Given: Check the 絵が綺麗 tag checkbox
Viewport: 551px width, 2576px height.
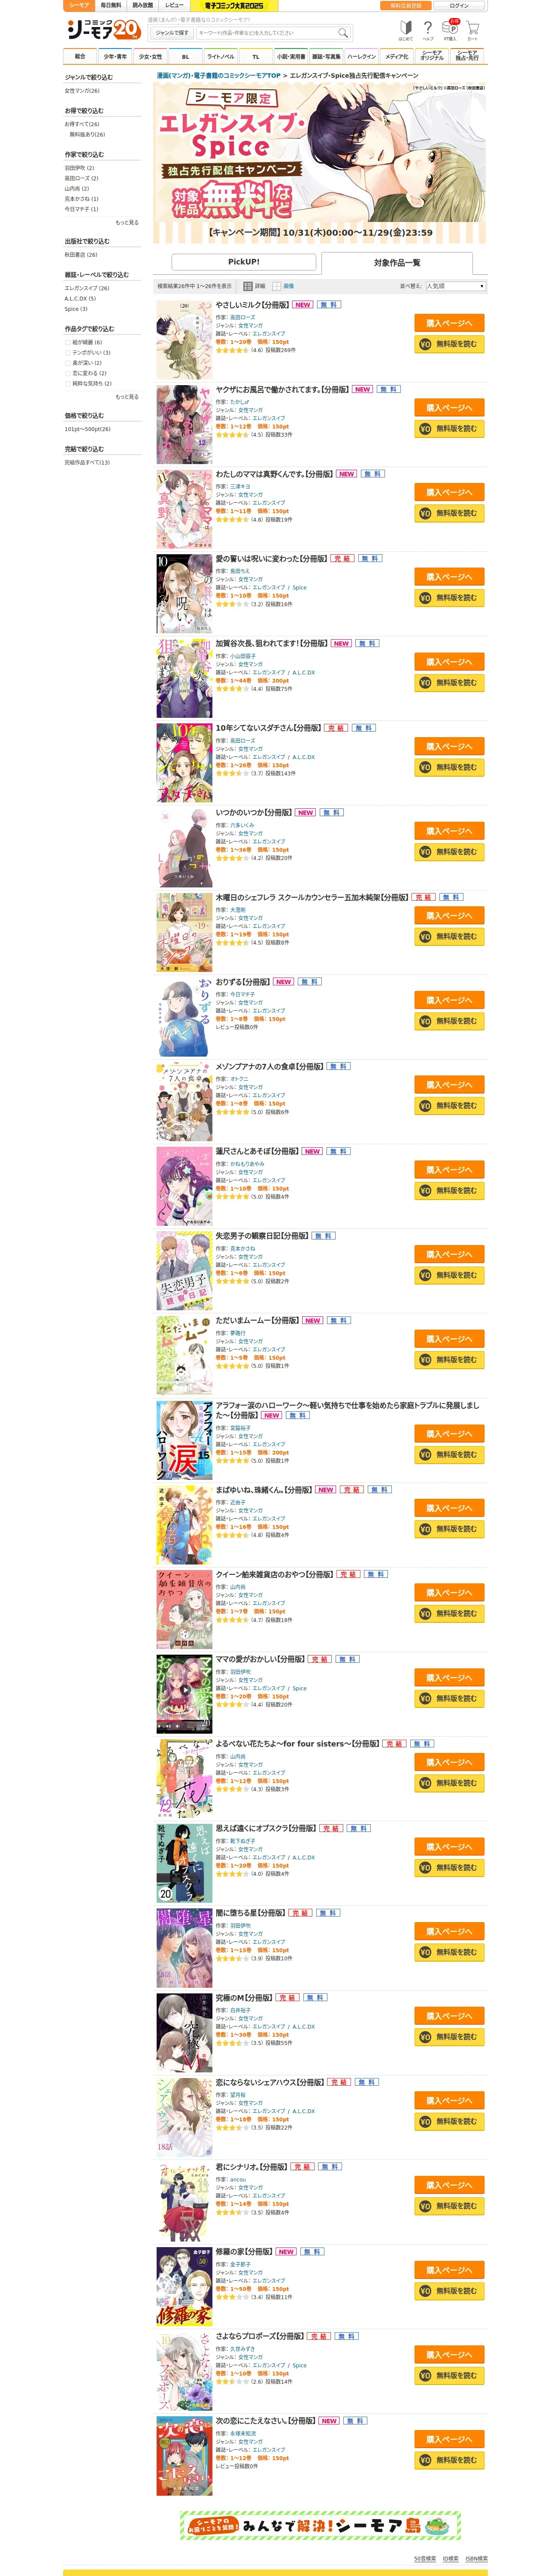Looking at the screenshot, I should point(68,342).
